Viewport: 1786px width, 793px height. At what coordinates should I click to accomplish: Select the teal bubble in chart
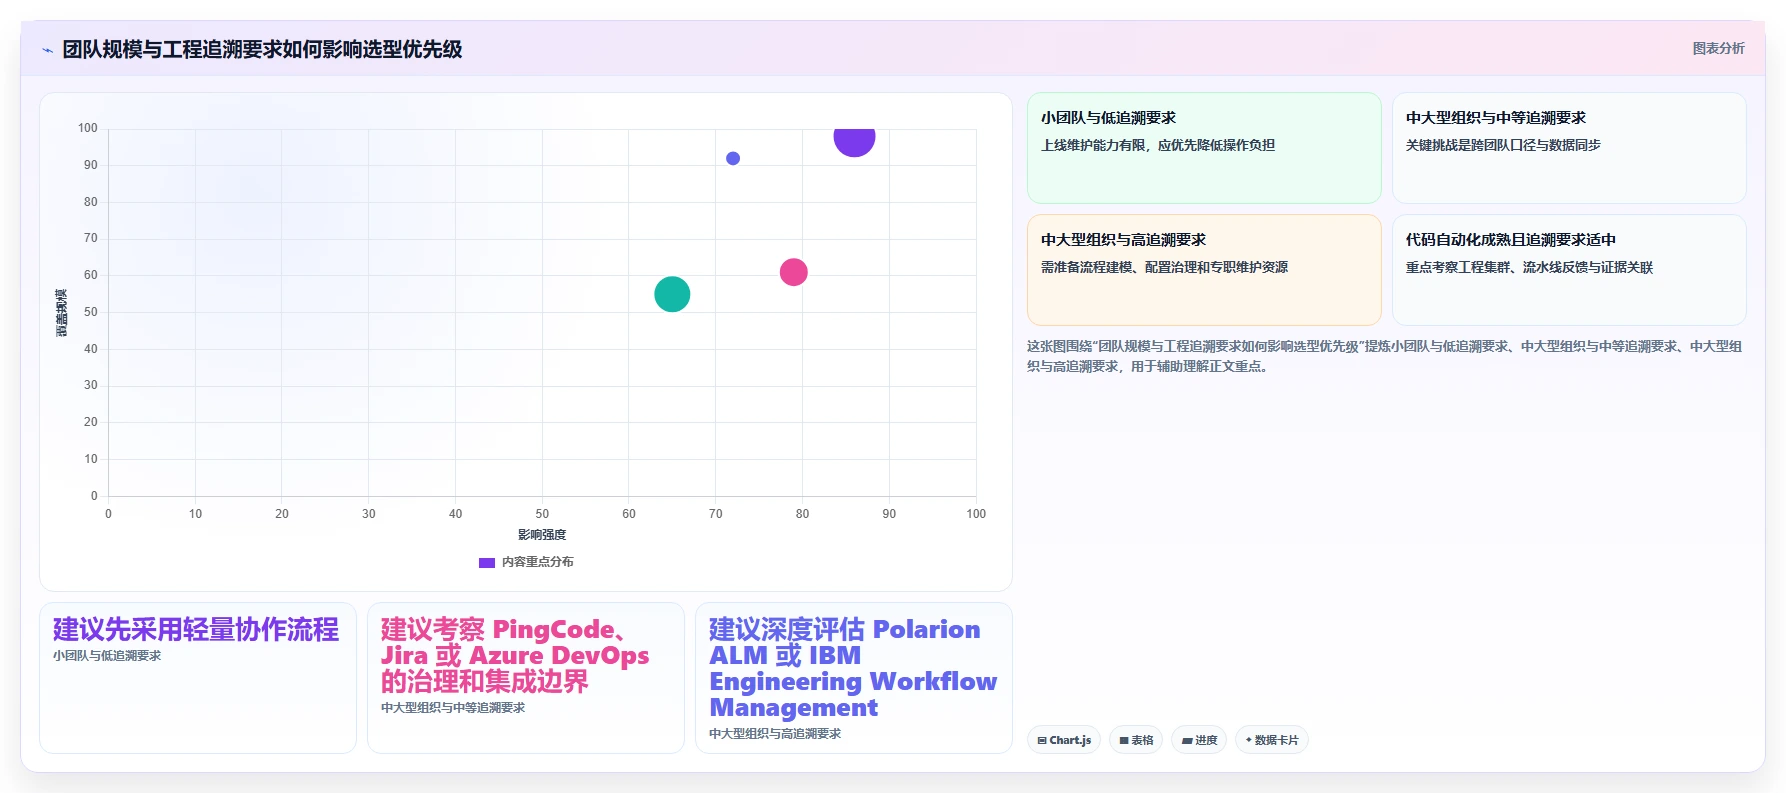tap(672, 294)
